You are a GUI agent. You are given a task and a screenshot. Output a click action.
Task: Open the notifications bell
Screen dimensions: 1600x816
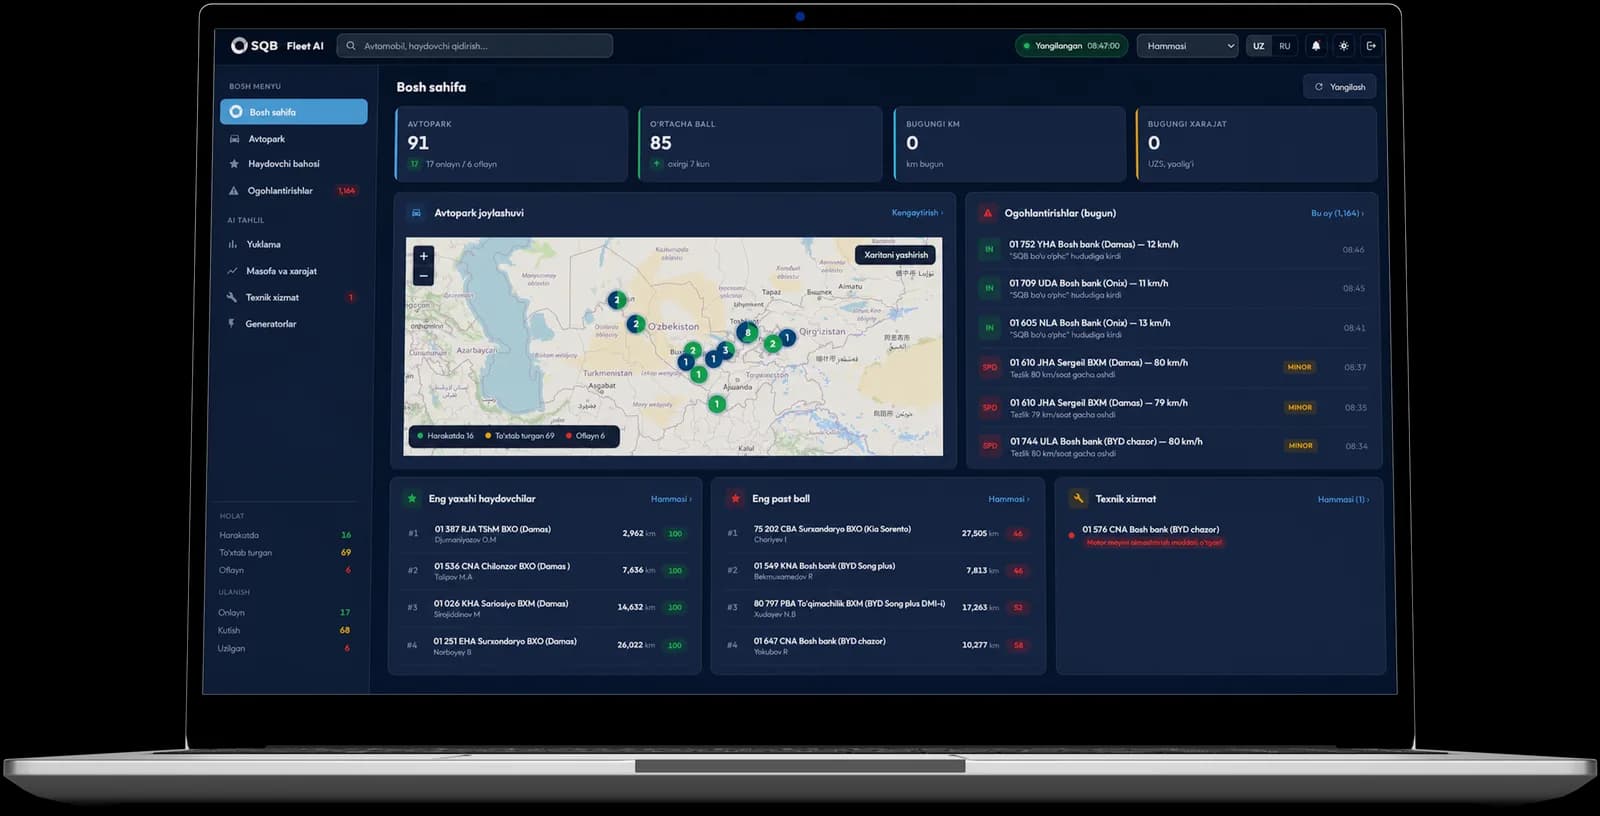[x=1316, y=46]
